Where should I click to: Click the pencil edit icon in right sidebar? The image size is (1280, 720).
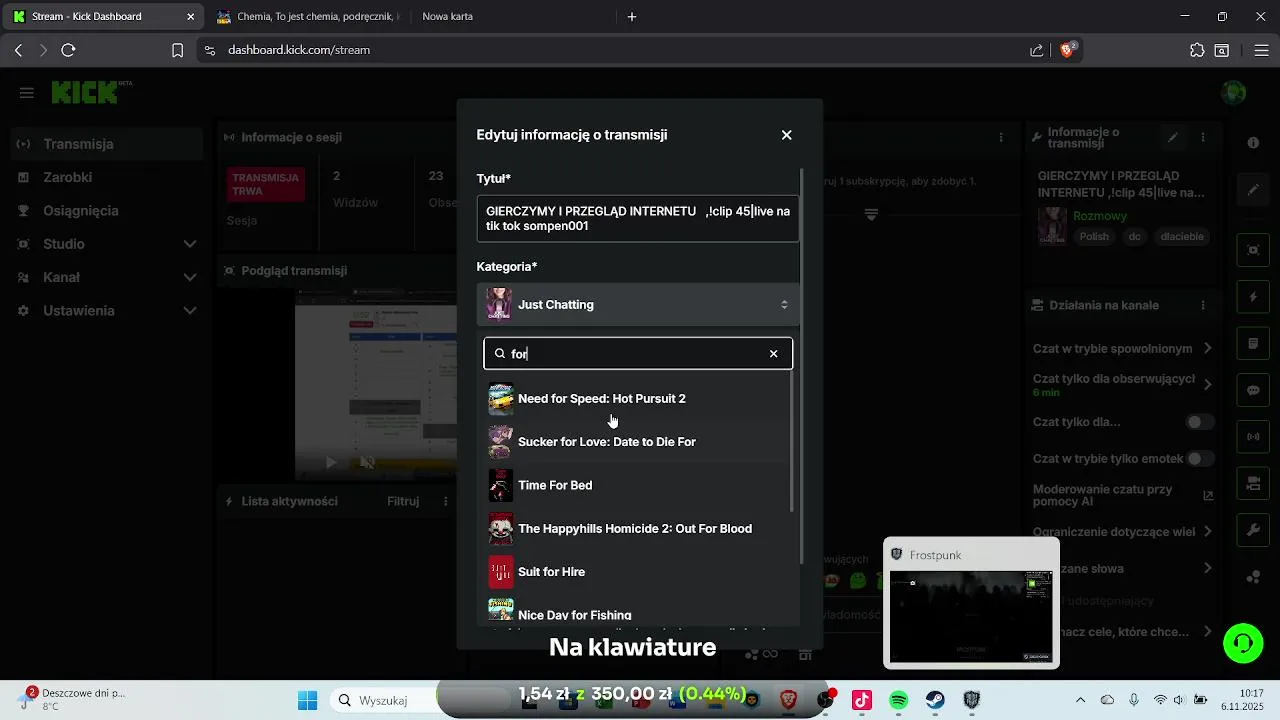coord(1253,189)
